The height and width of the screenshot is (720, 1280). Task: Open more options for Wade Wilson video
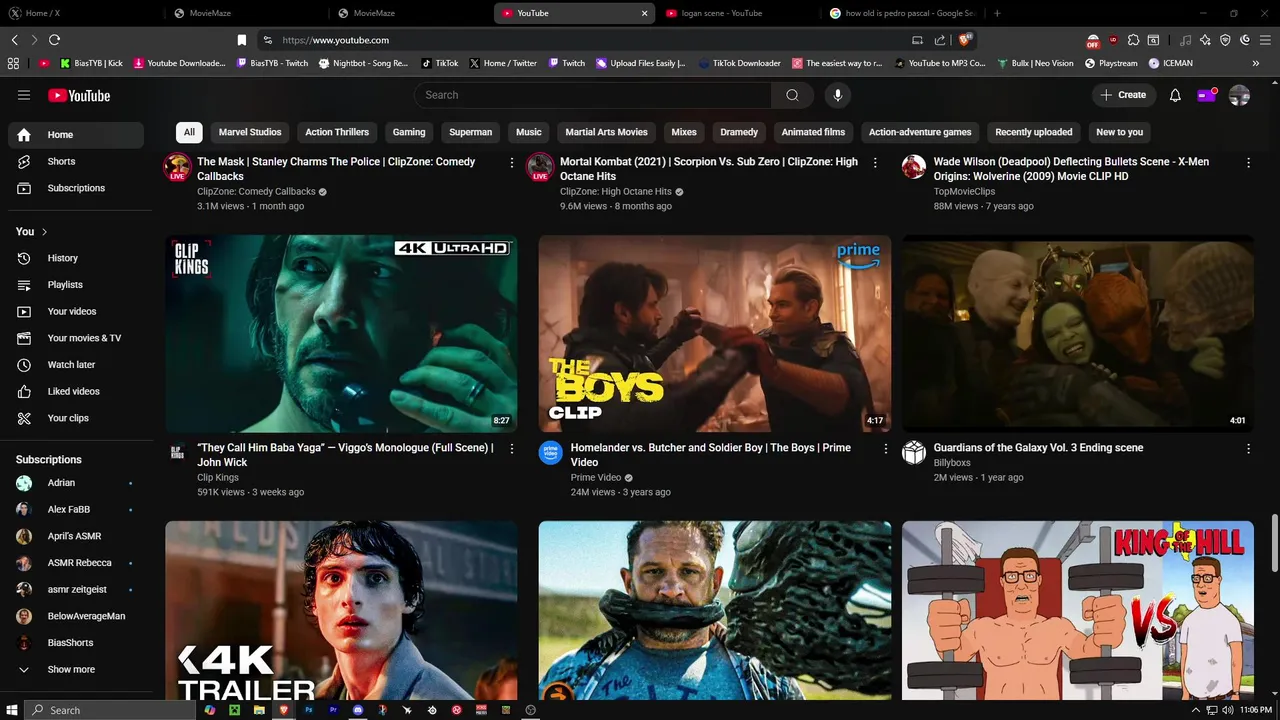click(1248, 162)
